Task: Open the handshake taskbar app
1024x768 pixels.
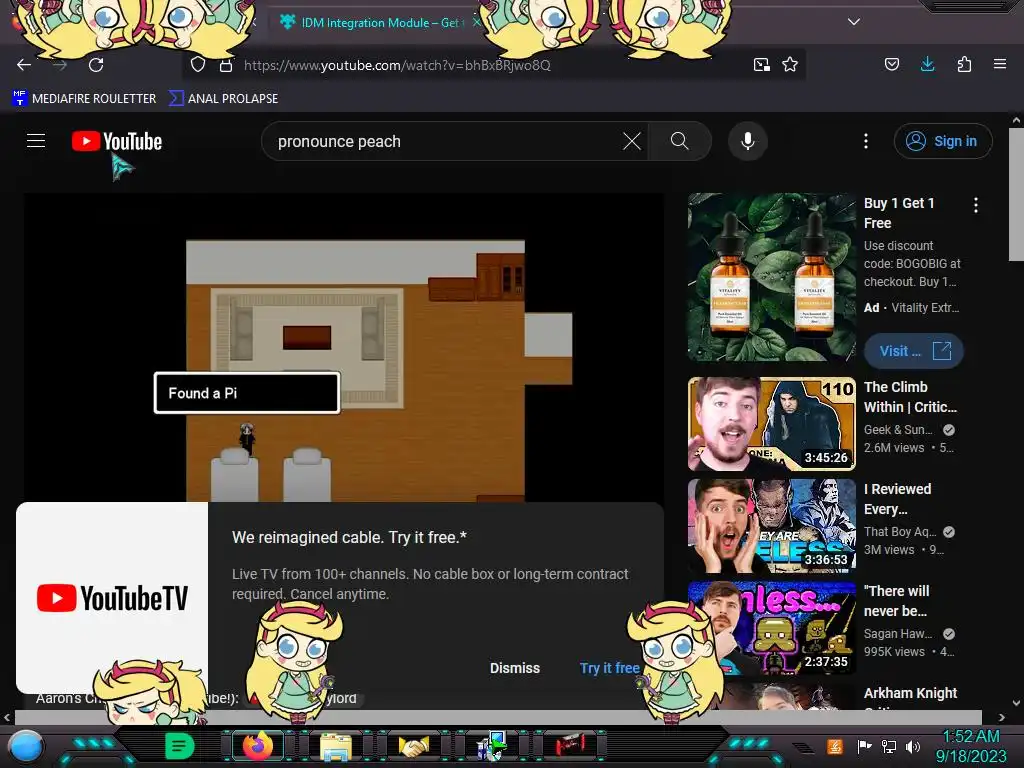Action: coord(414,746)
